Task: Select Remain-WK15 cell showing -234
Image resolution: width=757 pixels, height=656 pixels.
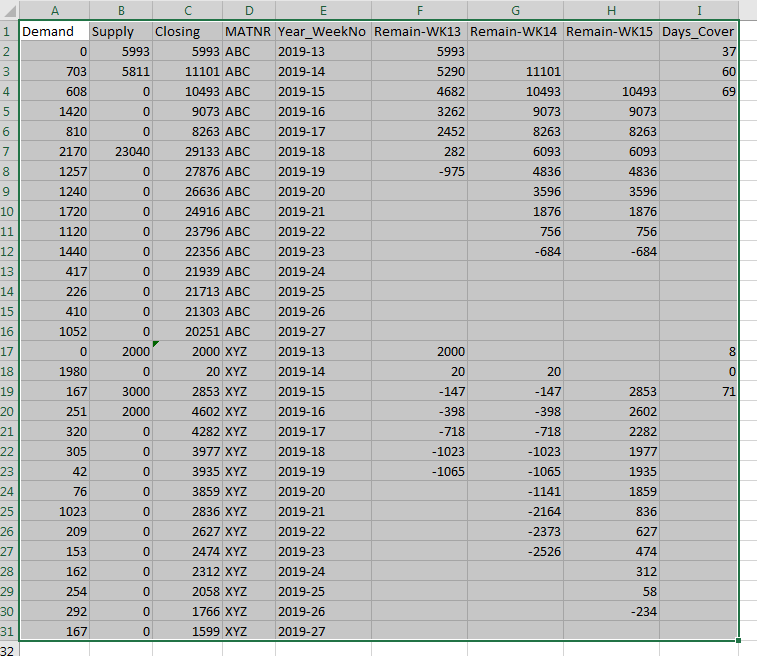Action: point(611,612)
